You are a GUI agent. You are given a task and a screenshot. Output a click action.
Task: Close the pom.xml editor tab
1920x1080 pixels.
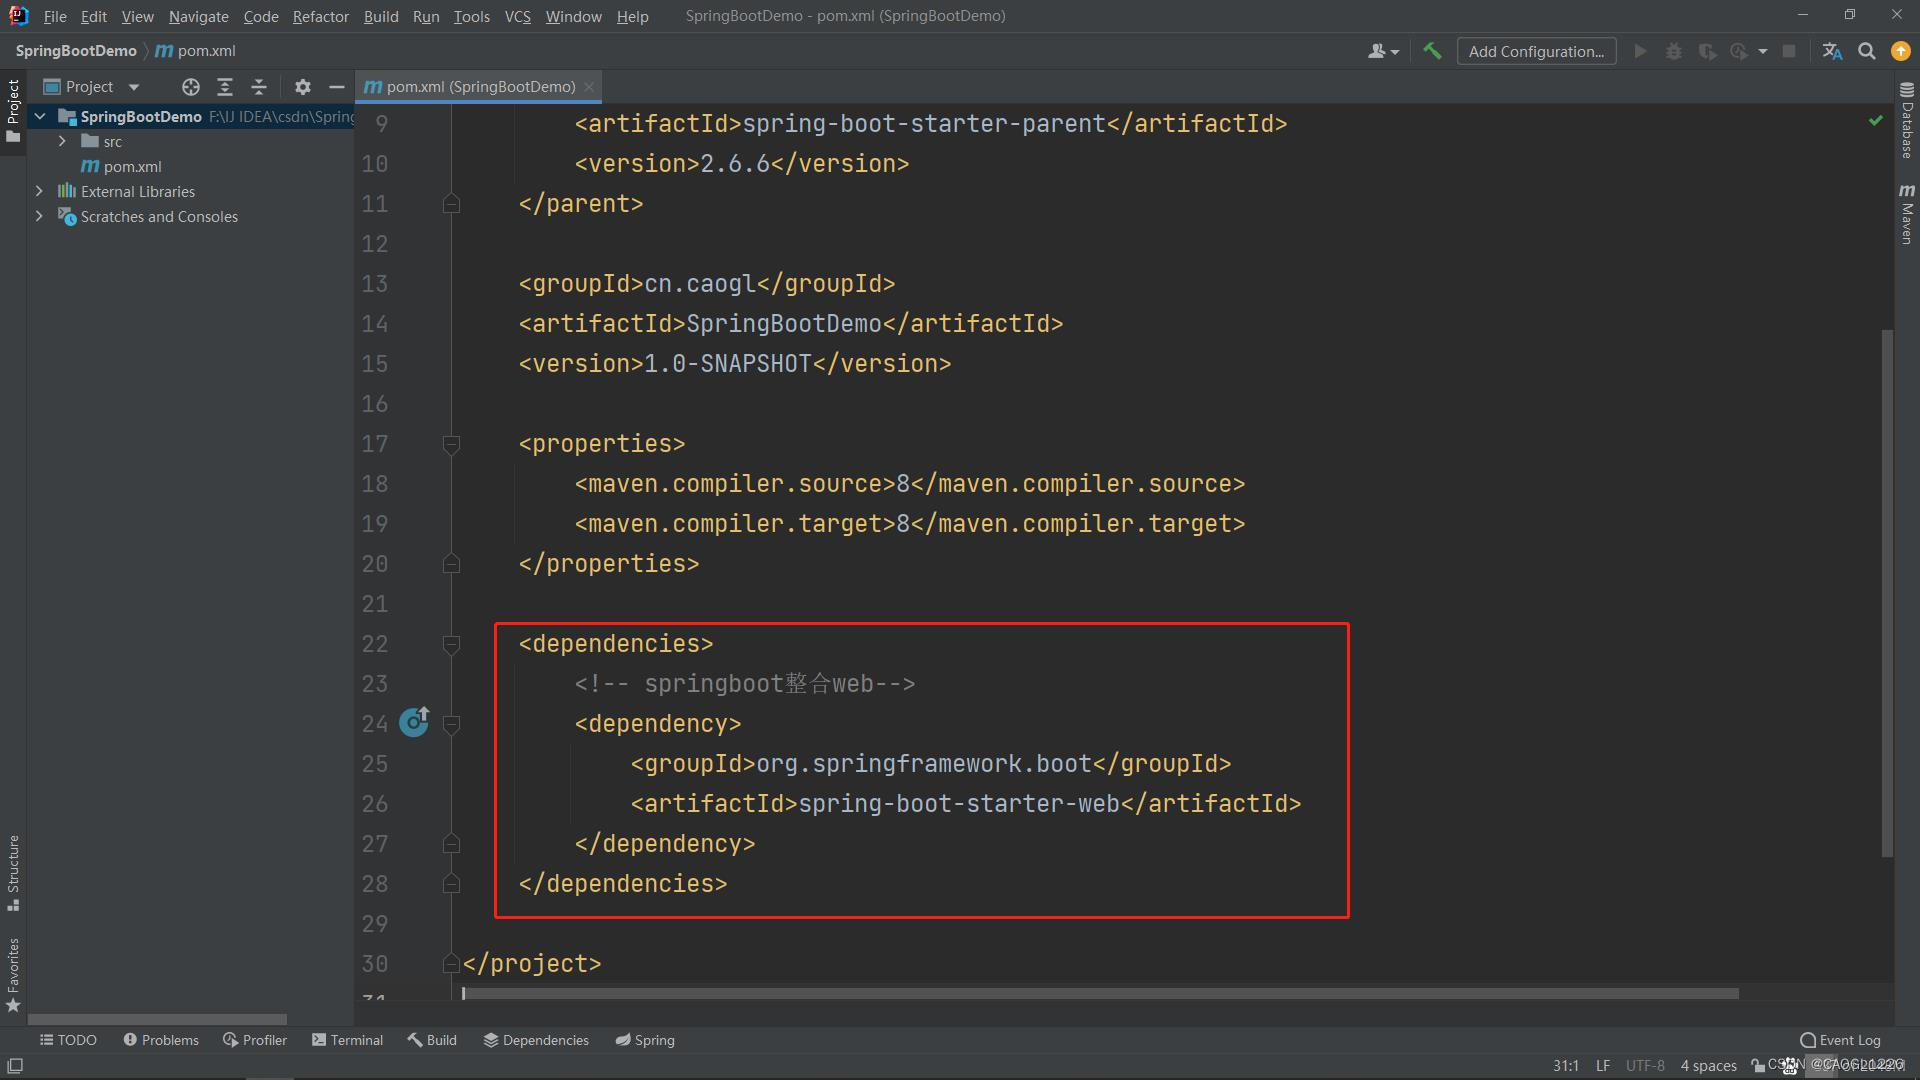pyautogui.click(x=590, y=87)
